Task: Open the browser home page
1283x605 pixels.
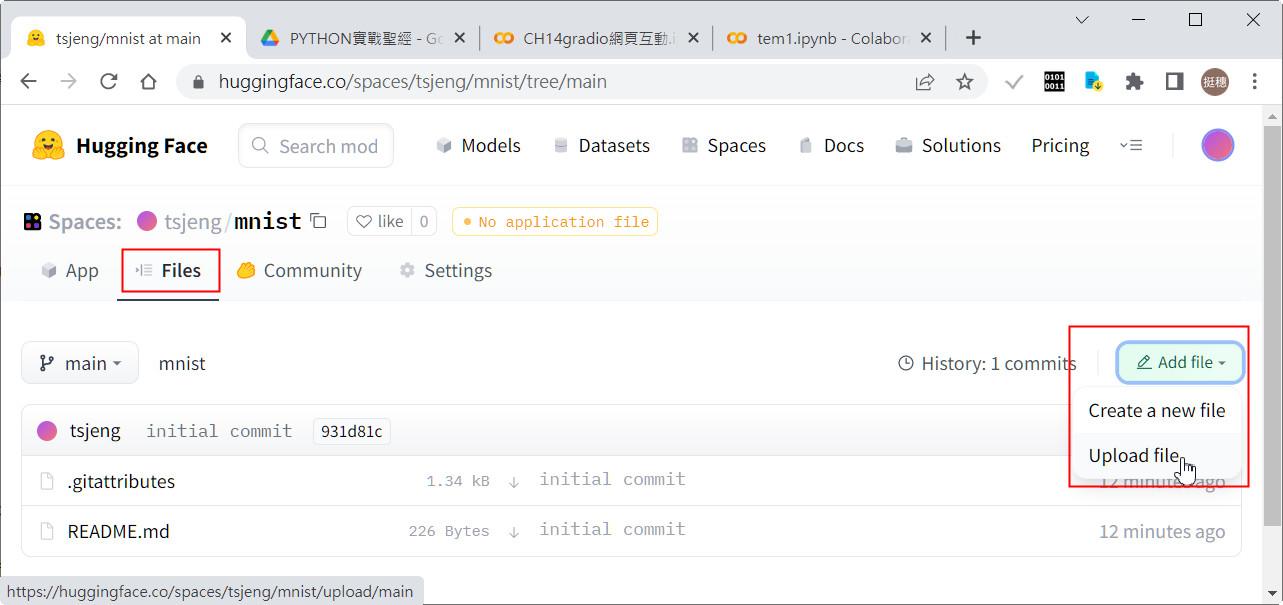Action: [148, 82]
